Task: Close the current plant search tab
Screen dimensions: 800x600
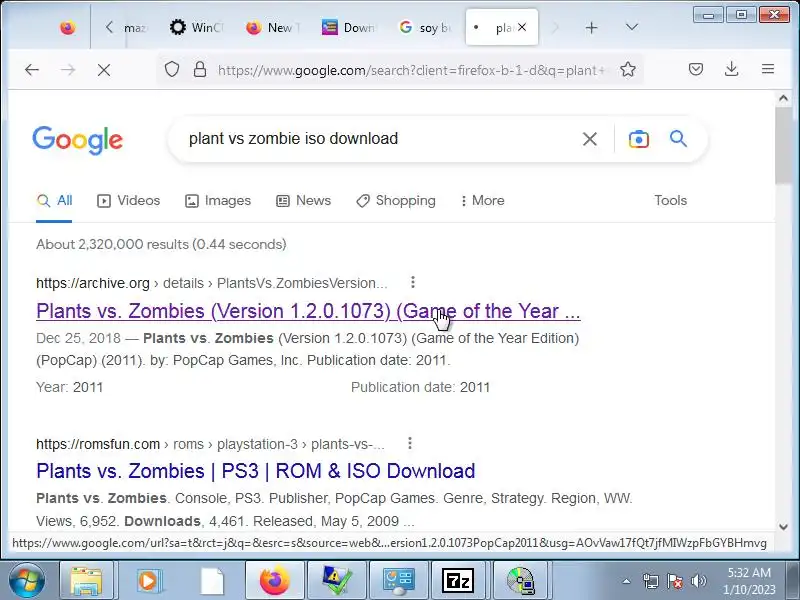Action: [522, 27]
